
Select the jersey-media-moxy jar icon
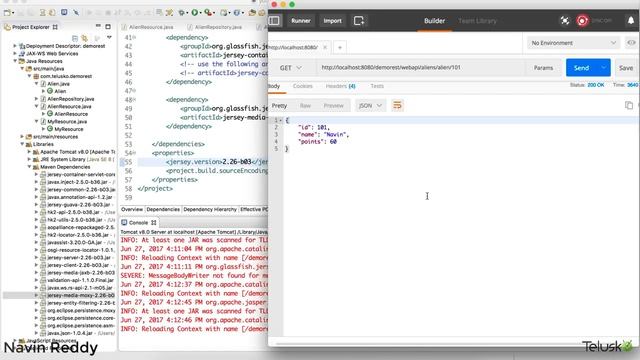[x=43, y=295]
